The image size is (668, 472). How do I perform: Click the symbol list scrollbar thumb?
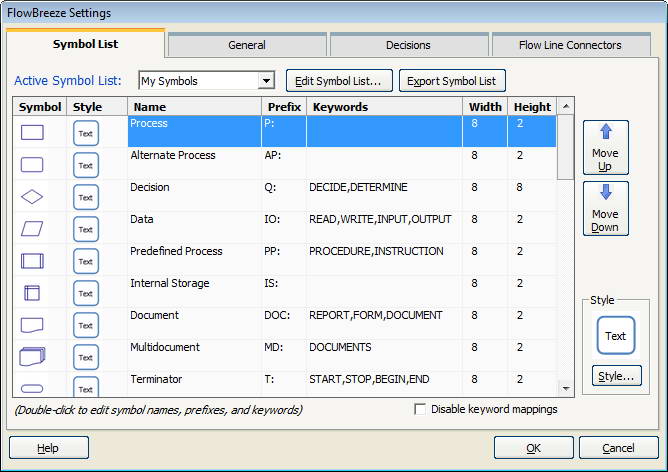click(x=566, y=147)
